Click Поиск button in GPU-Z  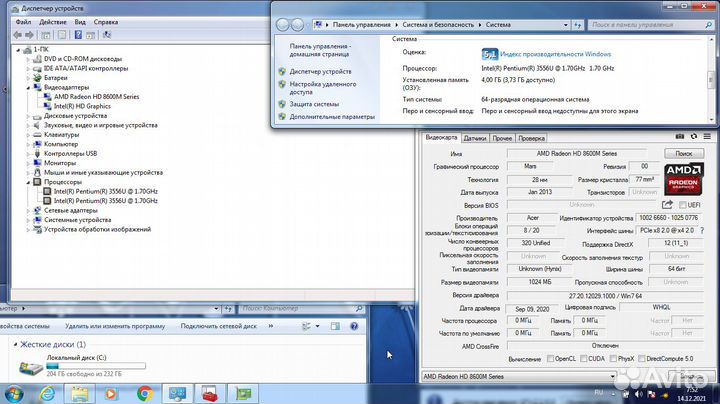pyautogui.click(x=684, y=153)
